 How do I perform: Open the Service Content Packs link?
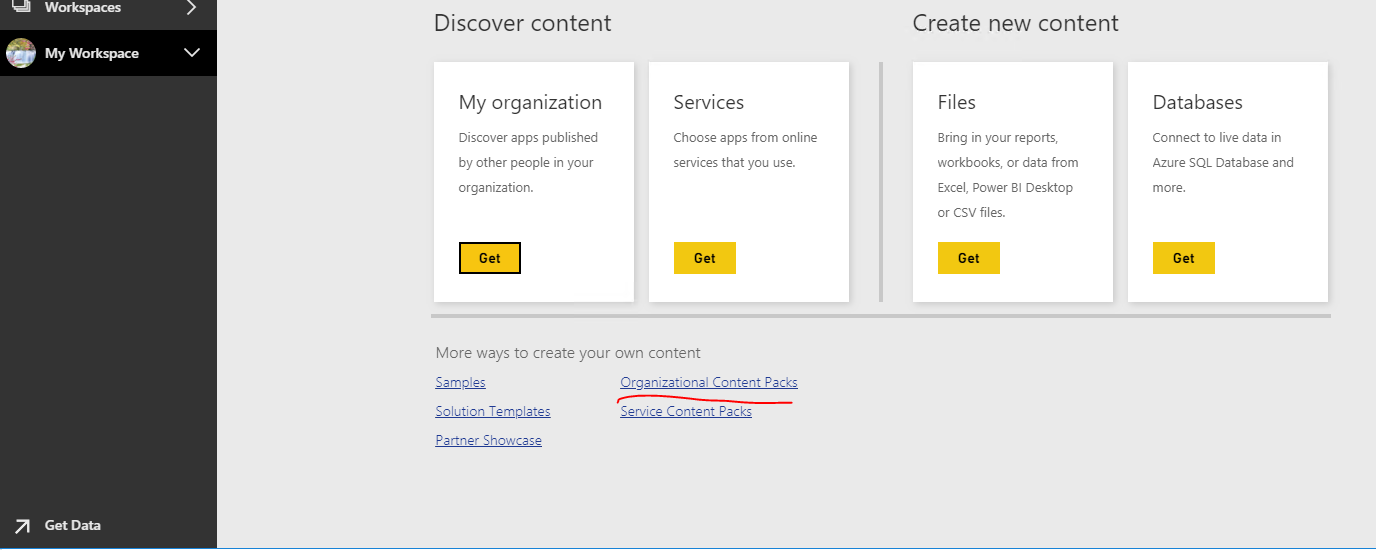point(686,411)
